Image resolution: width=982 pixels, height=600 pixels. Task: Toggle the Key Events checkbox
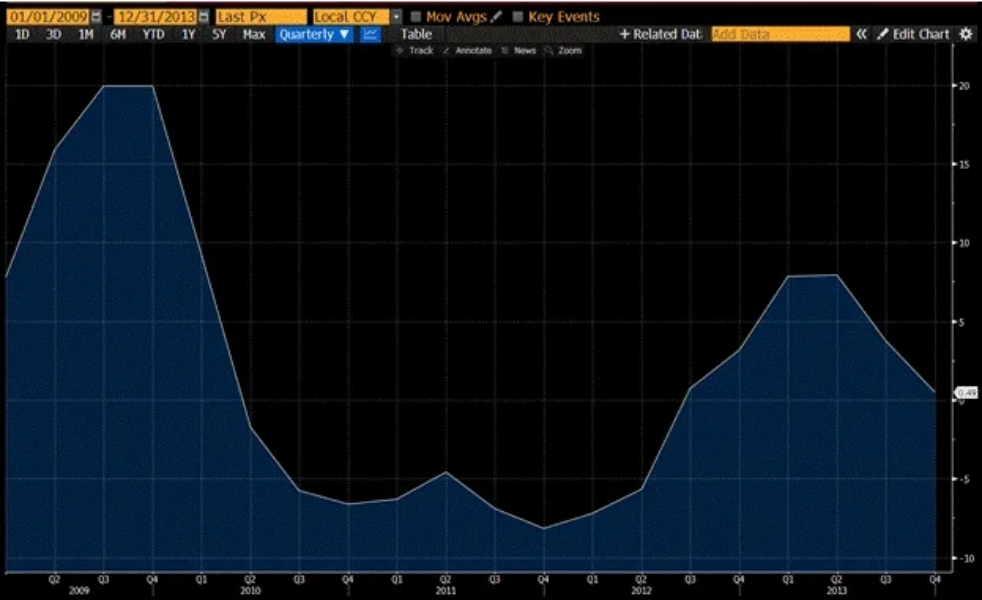pyautogui.click(x=518, y=17)
